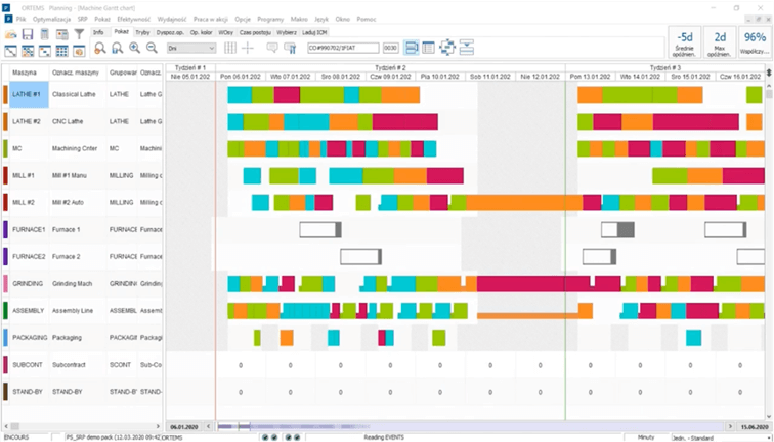Open the Dni time unit dropdown
Image resolution: width=774 pixels, height=442 pixels.
pyautogui.click(x=192, y=48)
